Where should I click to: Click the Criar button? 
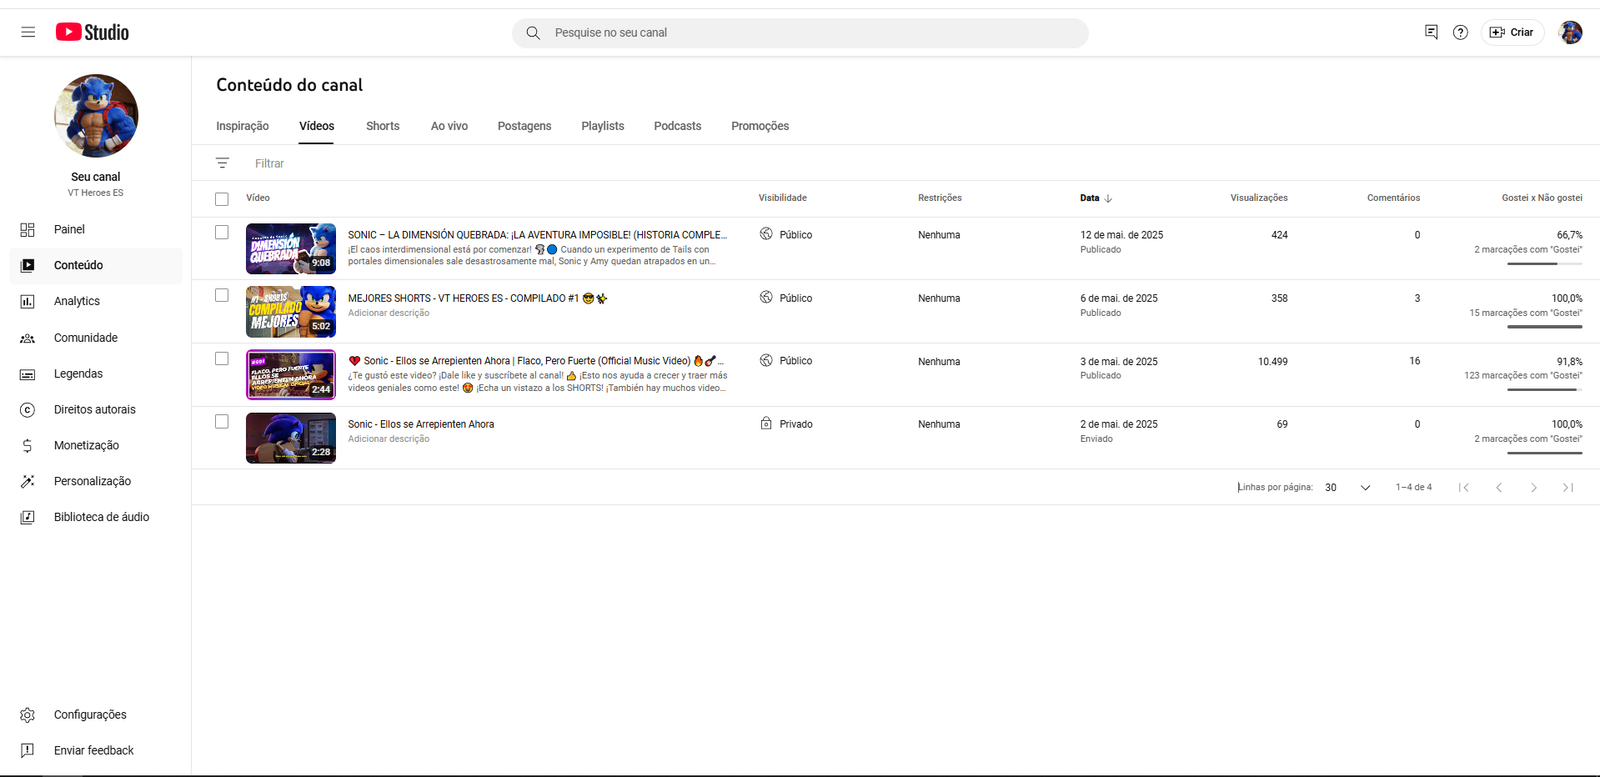(1512, 32)
